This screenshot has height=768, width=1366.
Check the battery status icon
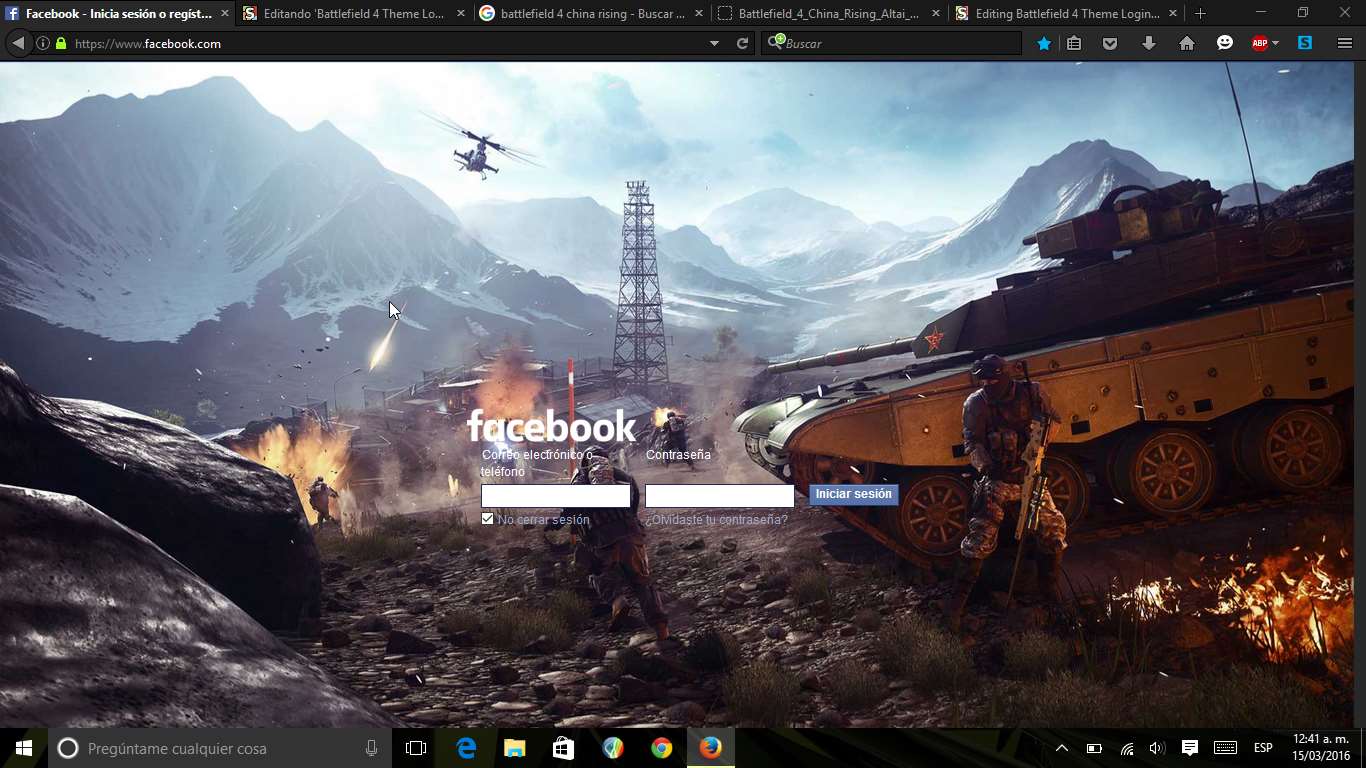pos(1094,748)
